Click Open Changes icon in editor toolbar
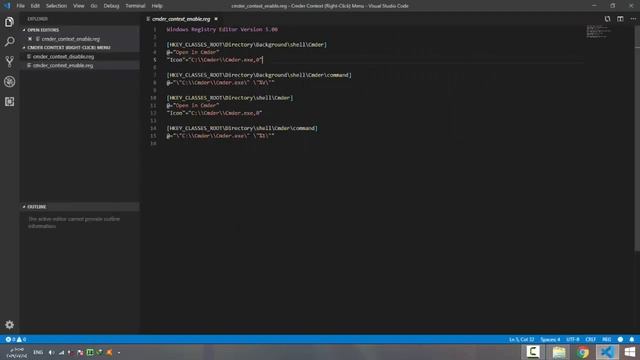640x360 pixels. pos(607,19)
